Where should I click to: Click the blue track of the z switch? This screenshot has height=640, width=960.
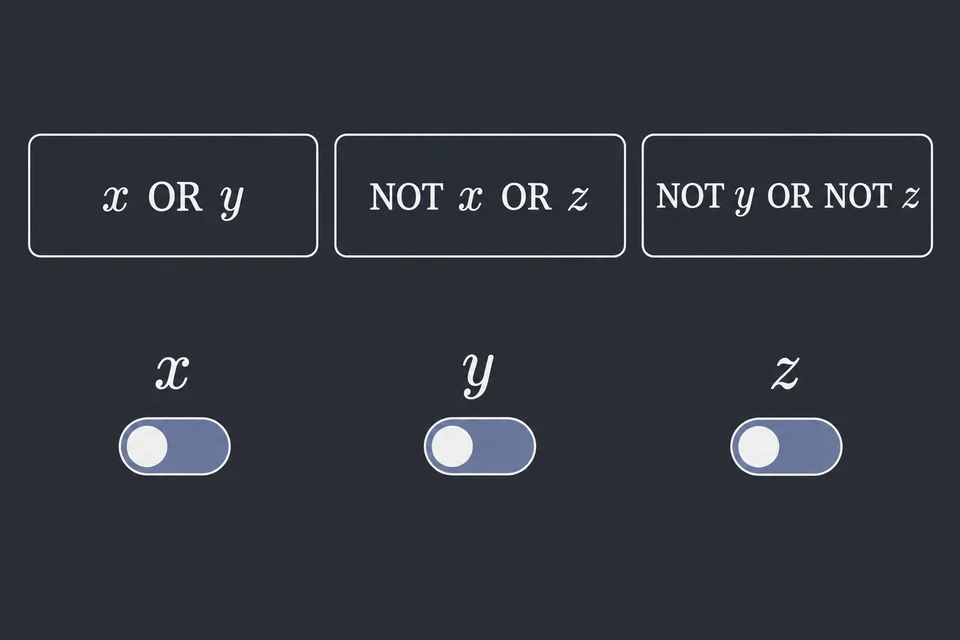point(809,446)
